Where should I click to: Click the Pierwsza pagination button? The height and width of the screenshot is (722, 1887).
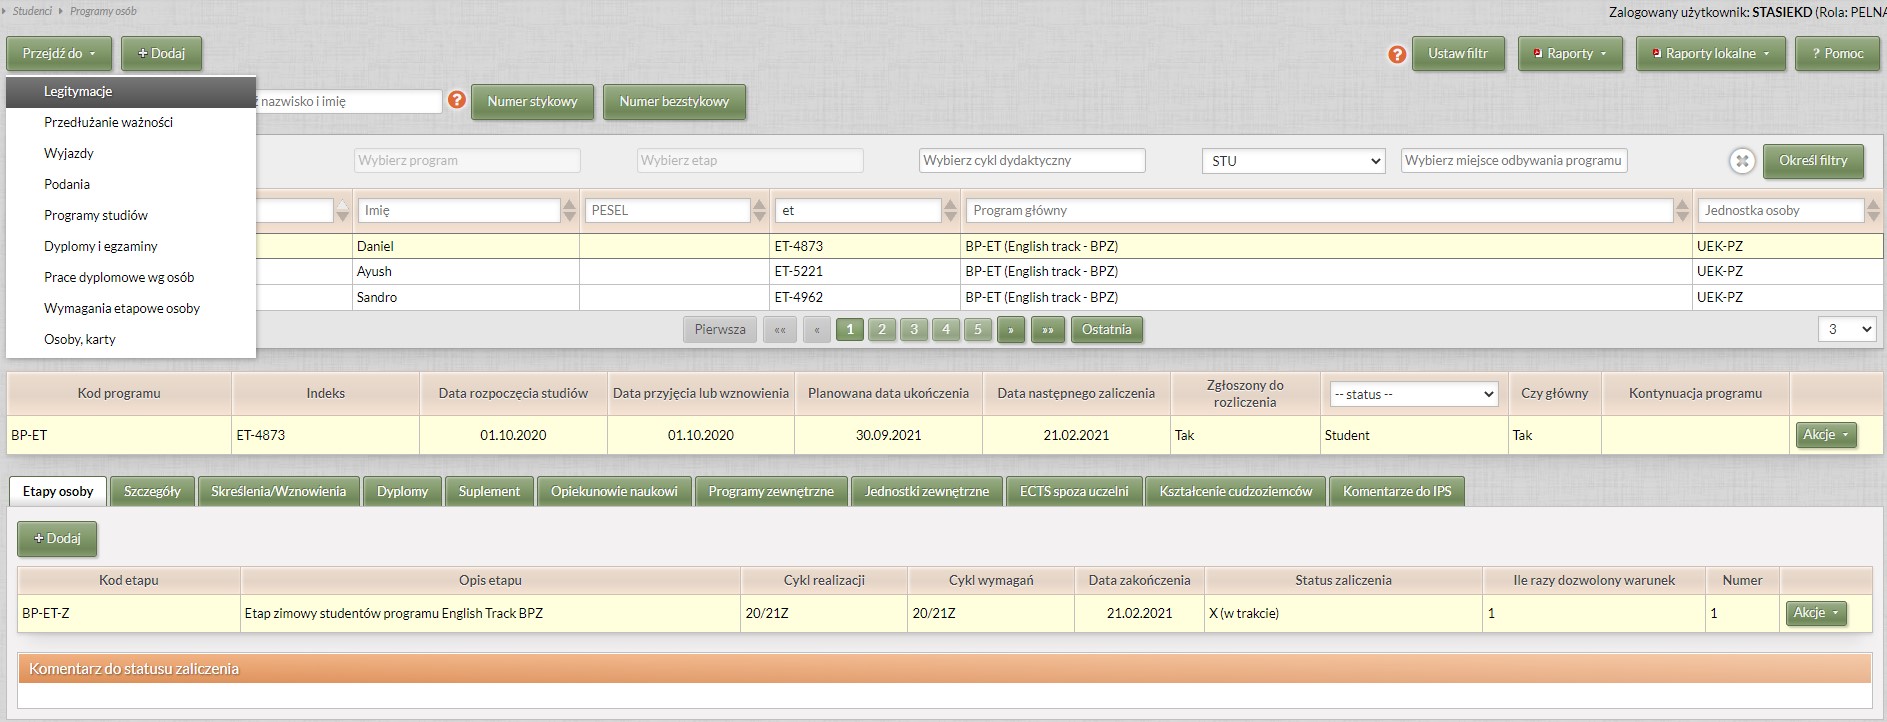(720, 329)
